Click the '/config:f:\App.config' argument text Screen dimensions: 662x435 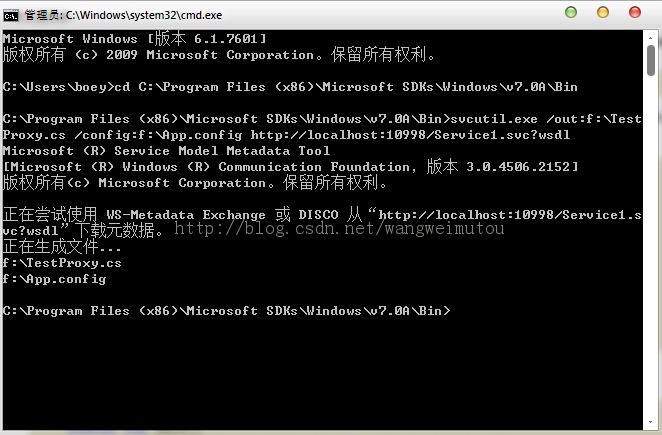coord(158,135)
